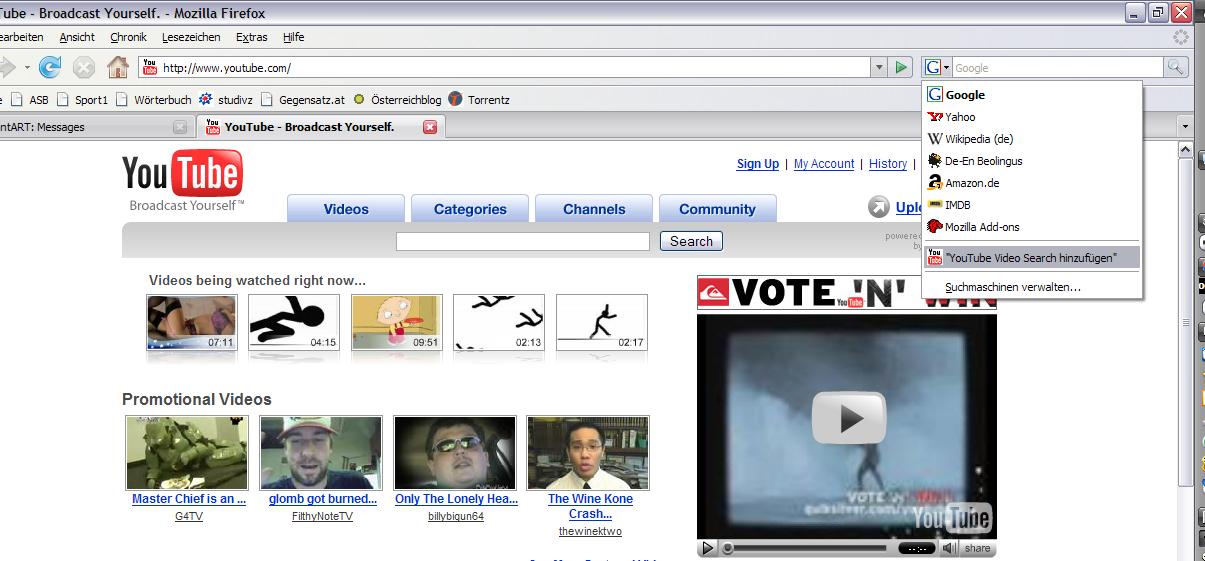Go to the Firefox home page icon
The width and height of the screenshot is (1205, 561).
(118, 67)
